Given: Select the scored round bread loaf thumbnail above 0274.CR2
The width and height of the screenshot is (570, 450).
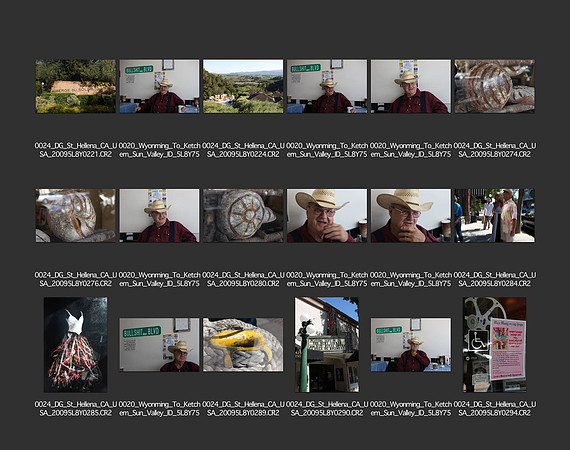Looking at the screenshot, I should click(494, 86).
